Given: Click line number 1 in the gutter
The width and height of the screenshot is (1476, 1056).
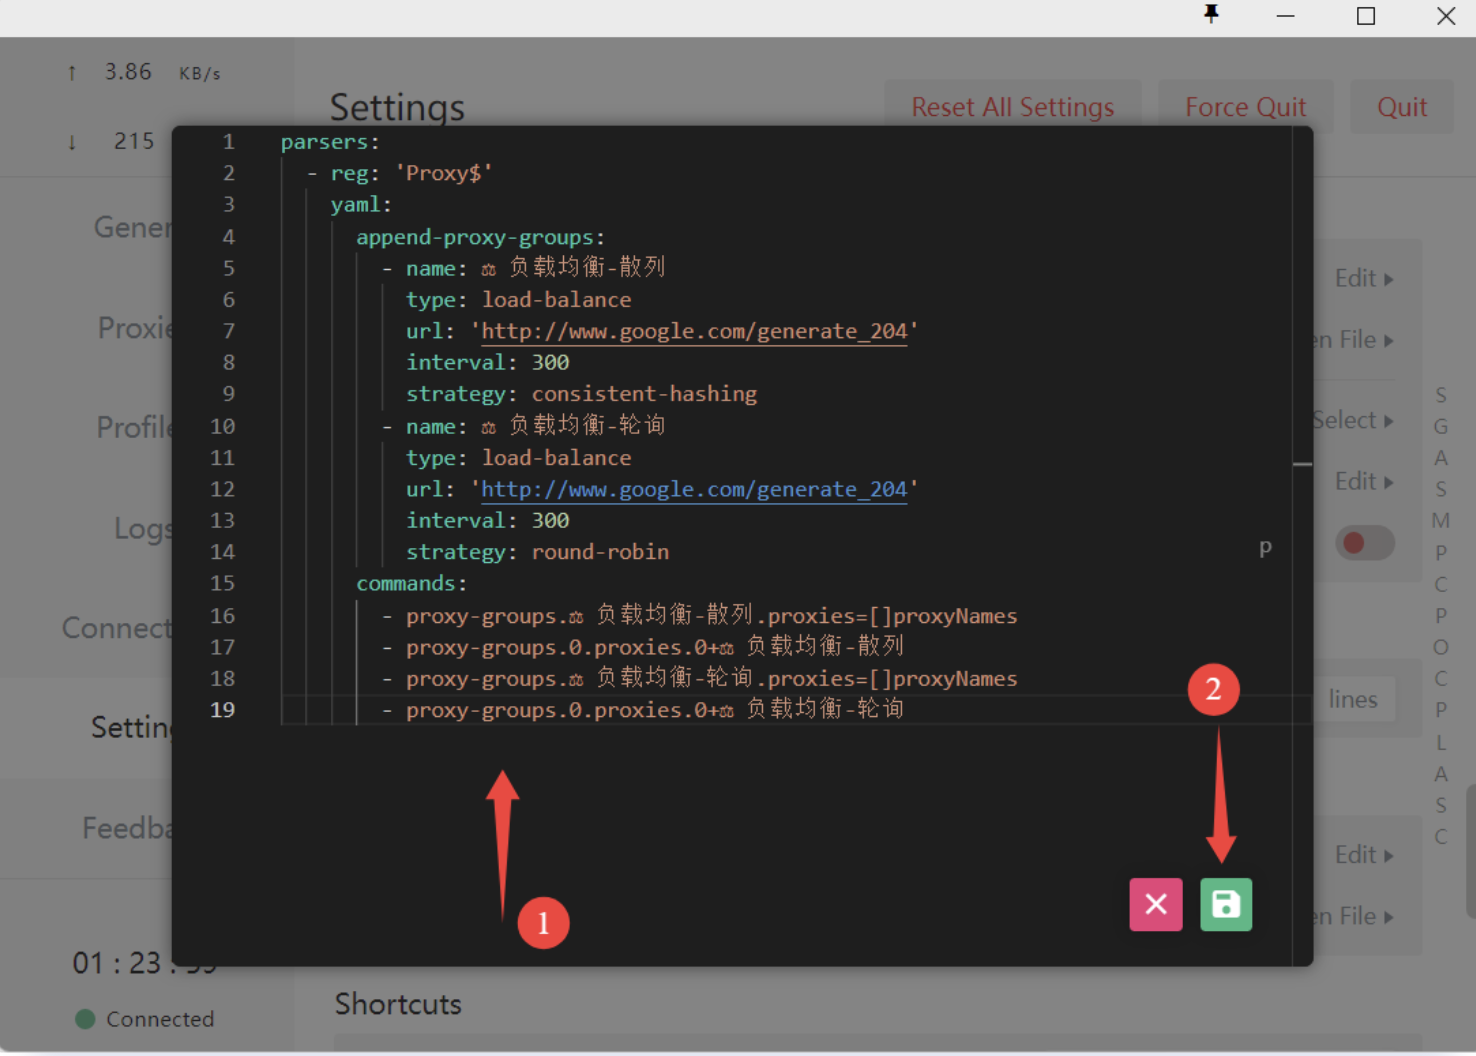Looking at the screenshot, I should [x=228, y=142].
